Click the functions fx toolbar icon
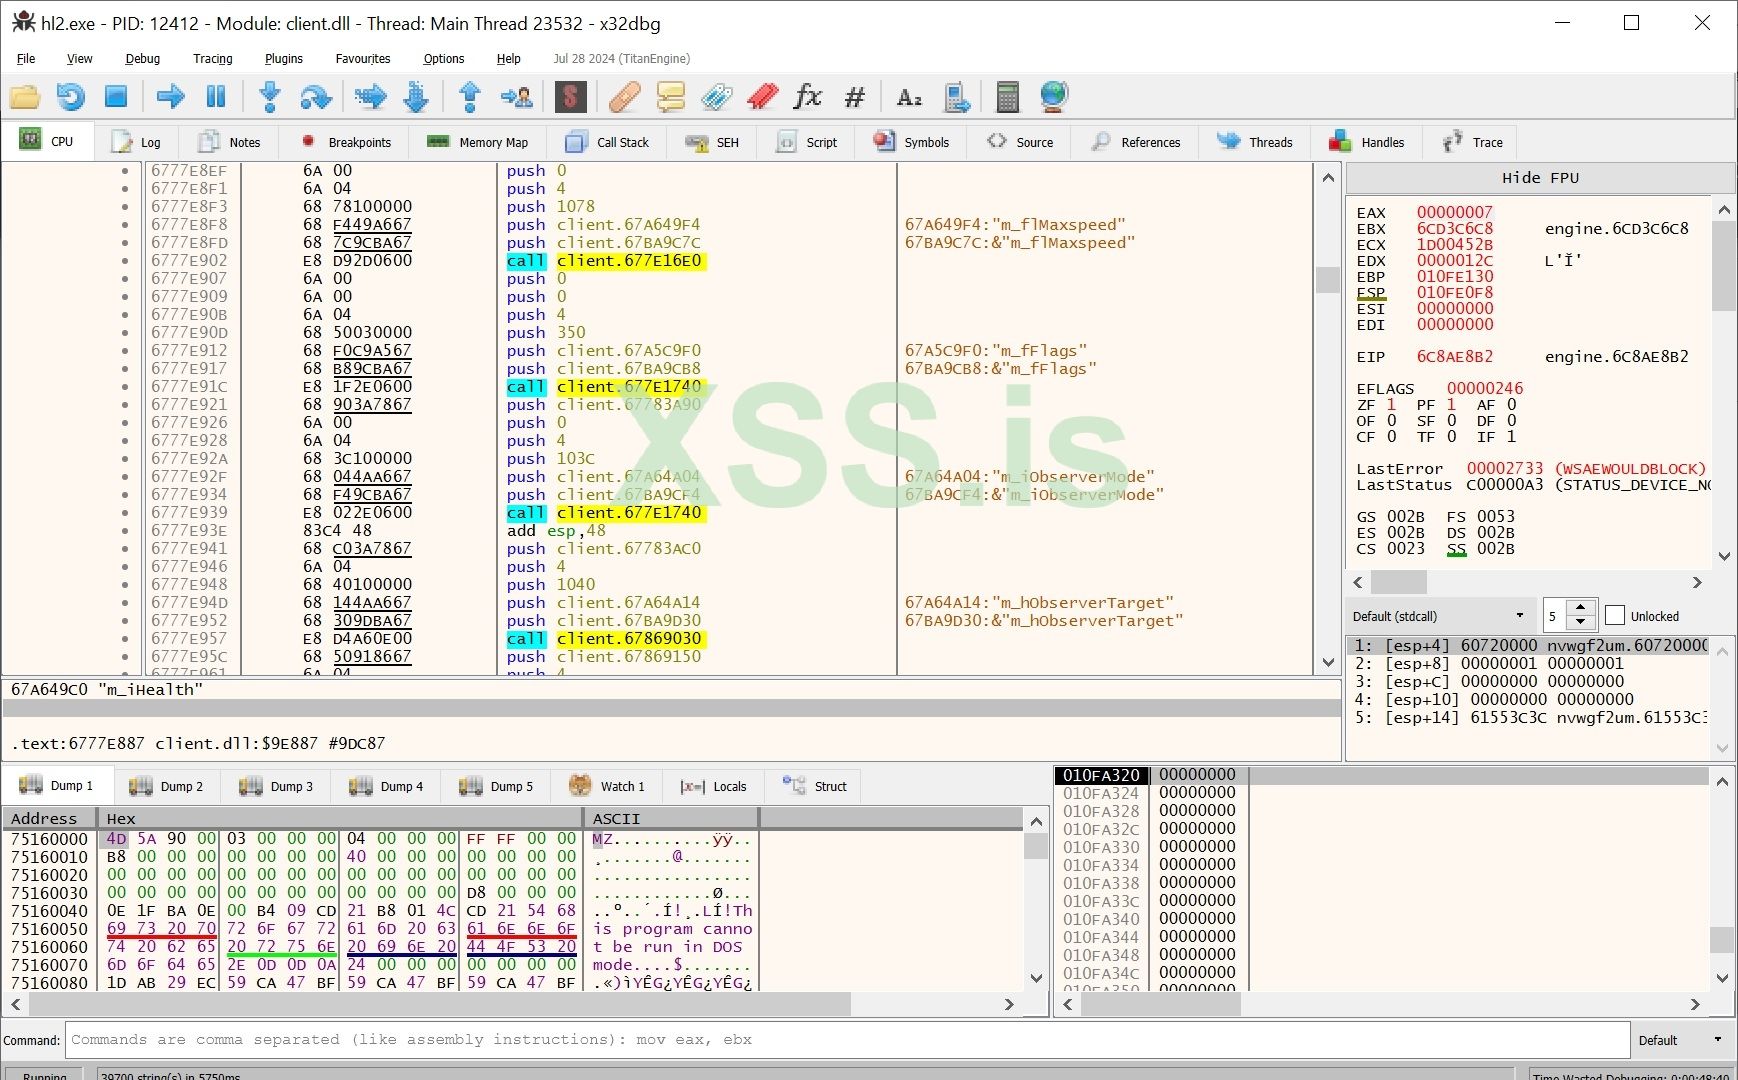 click(807, 97)
